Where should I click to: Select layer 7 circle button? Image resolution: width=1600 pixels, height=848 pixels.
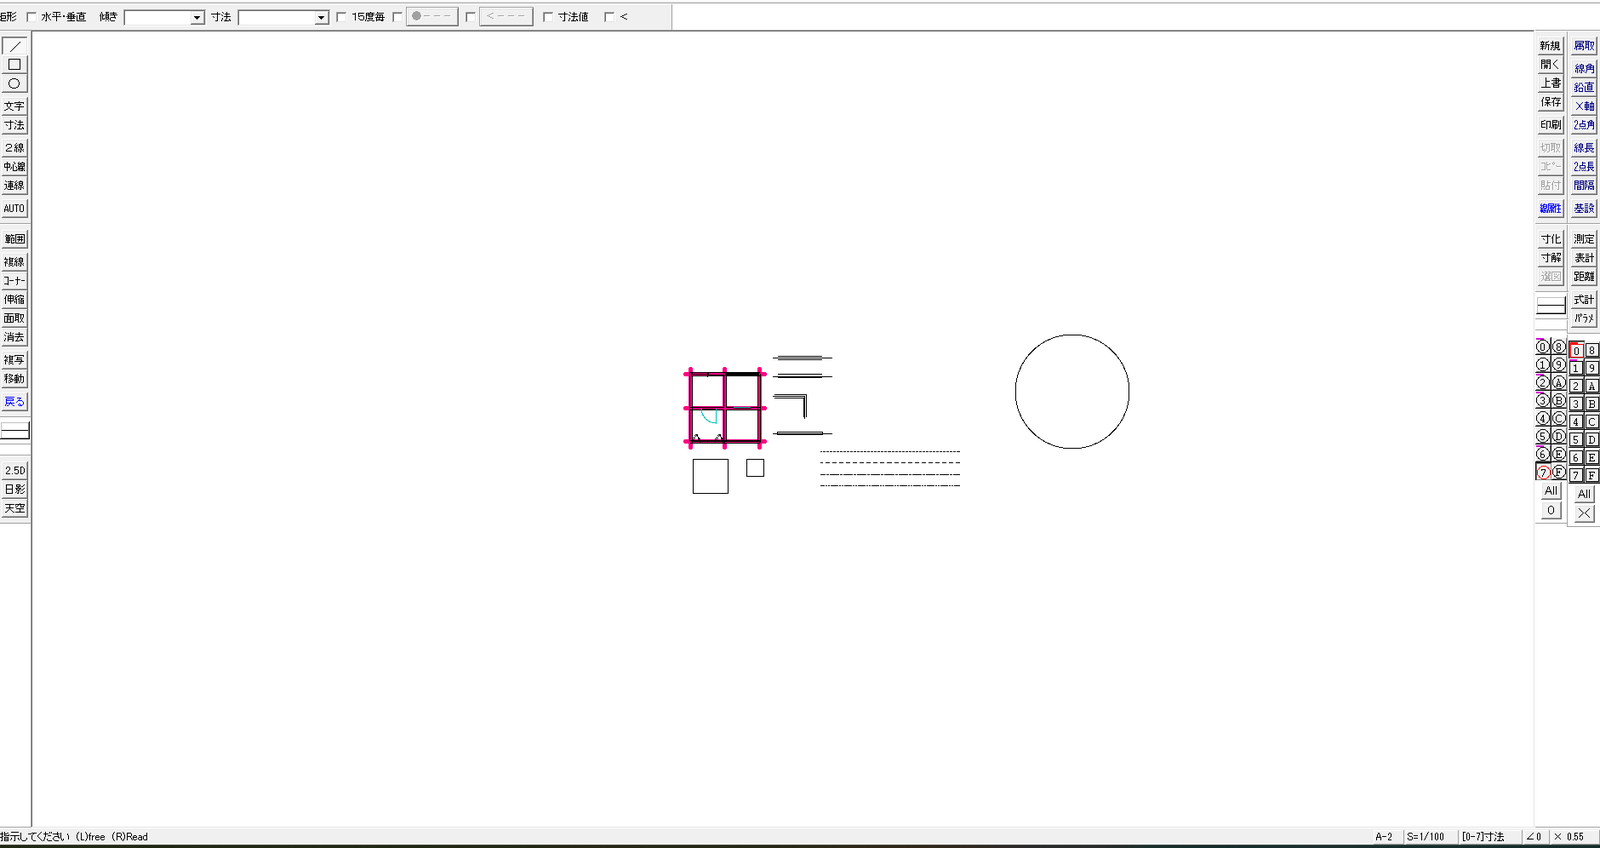[x=1543, y=473]
